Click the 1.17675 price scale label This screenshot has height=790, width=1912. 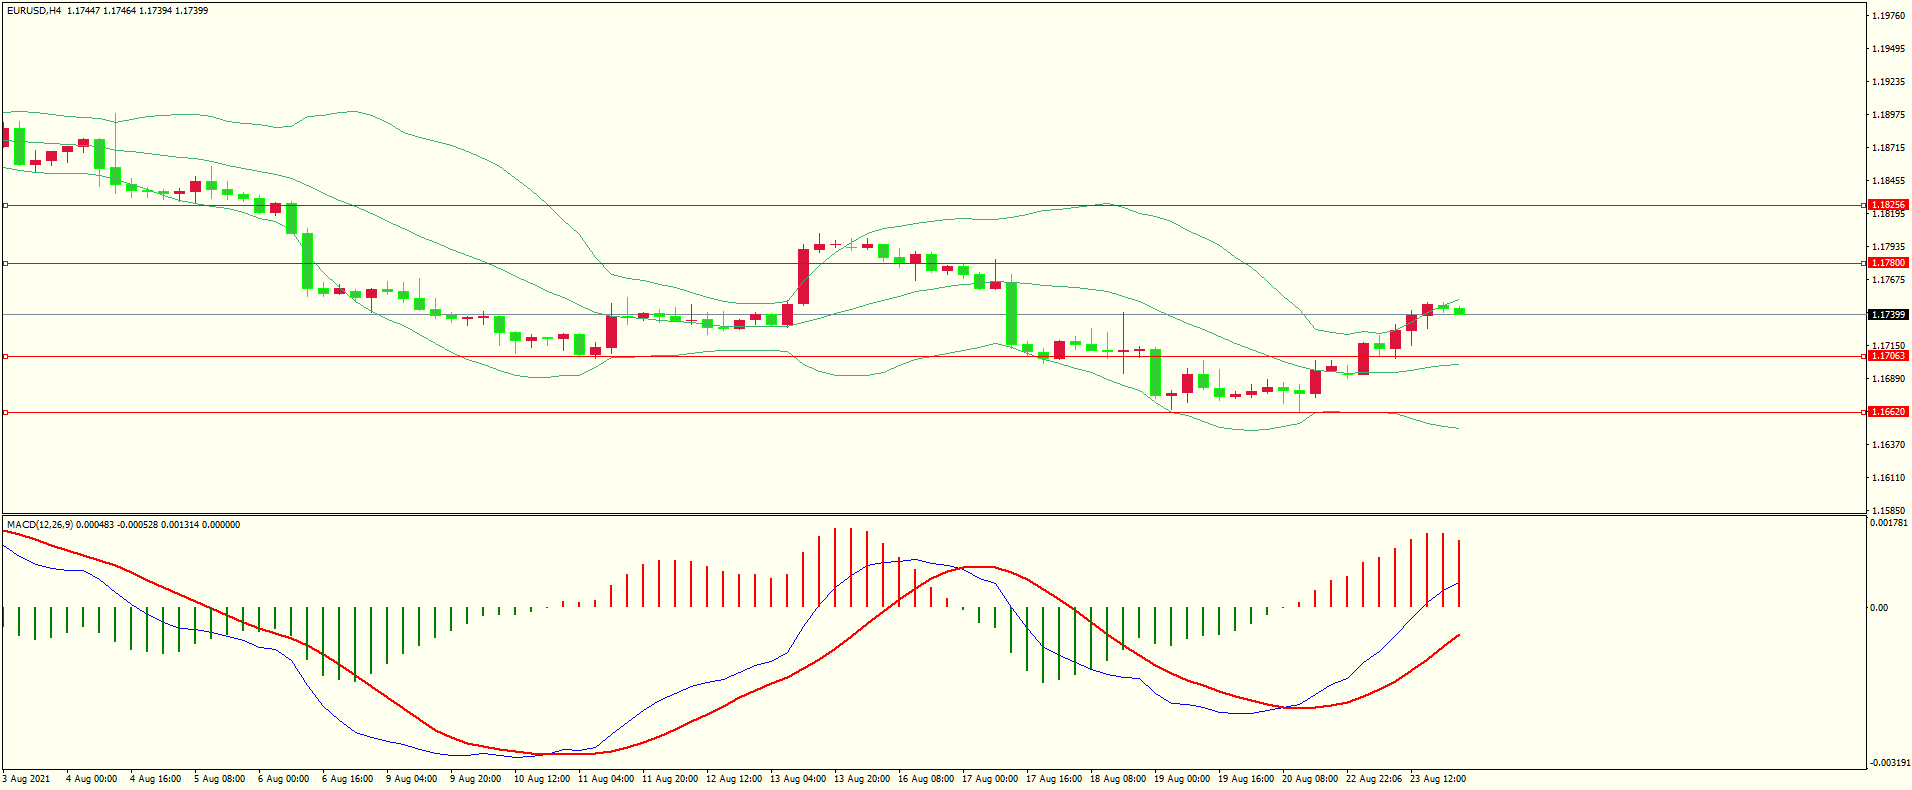coord(1888,280)
